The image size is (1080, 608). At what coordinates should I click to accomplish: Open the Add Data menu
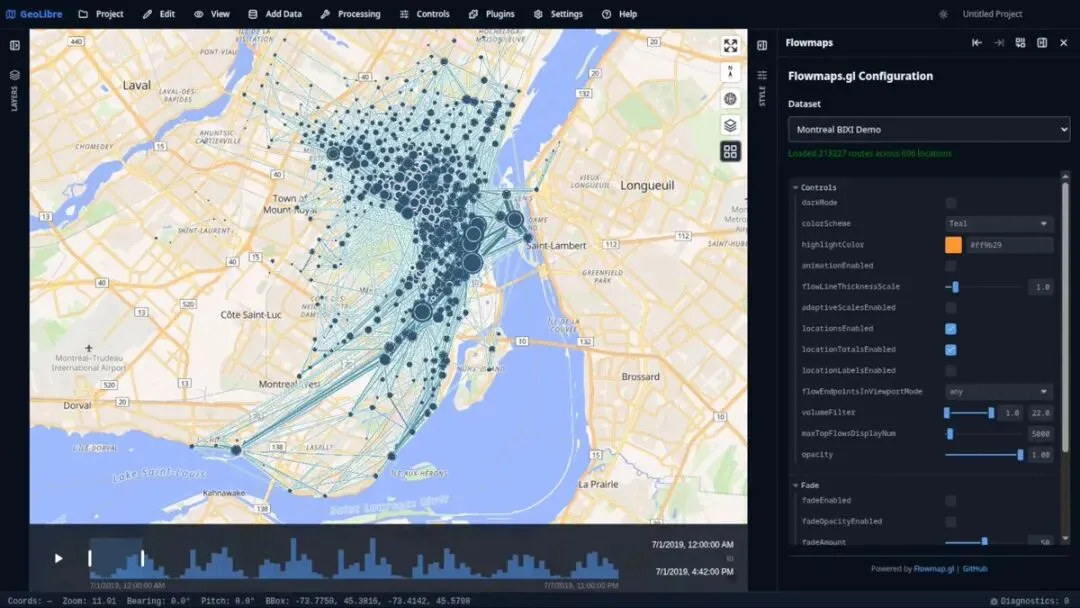point(275,14)
